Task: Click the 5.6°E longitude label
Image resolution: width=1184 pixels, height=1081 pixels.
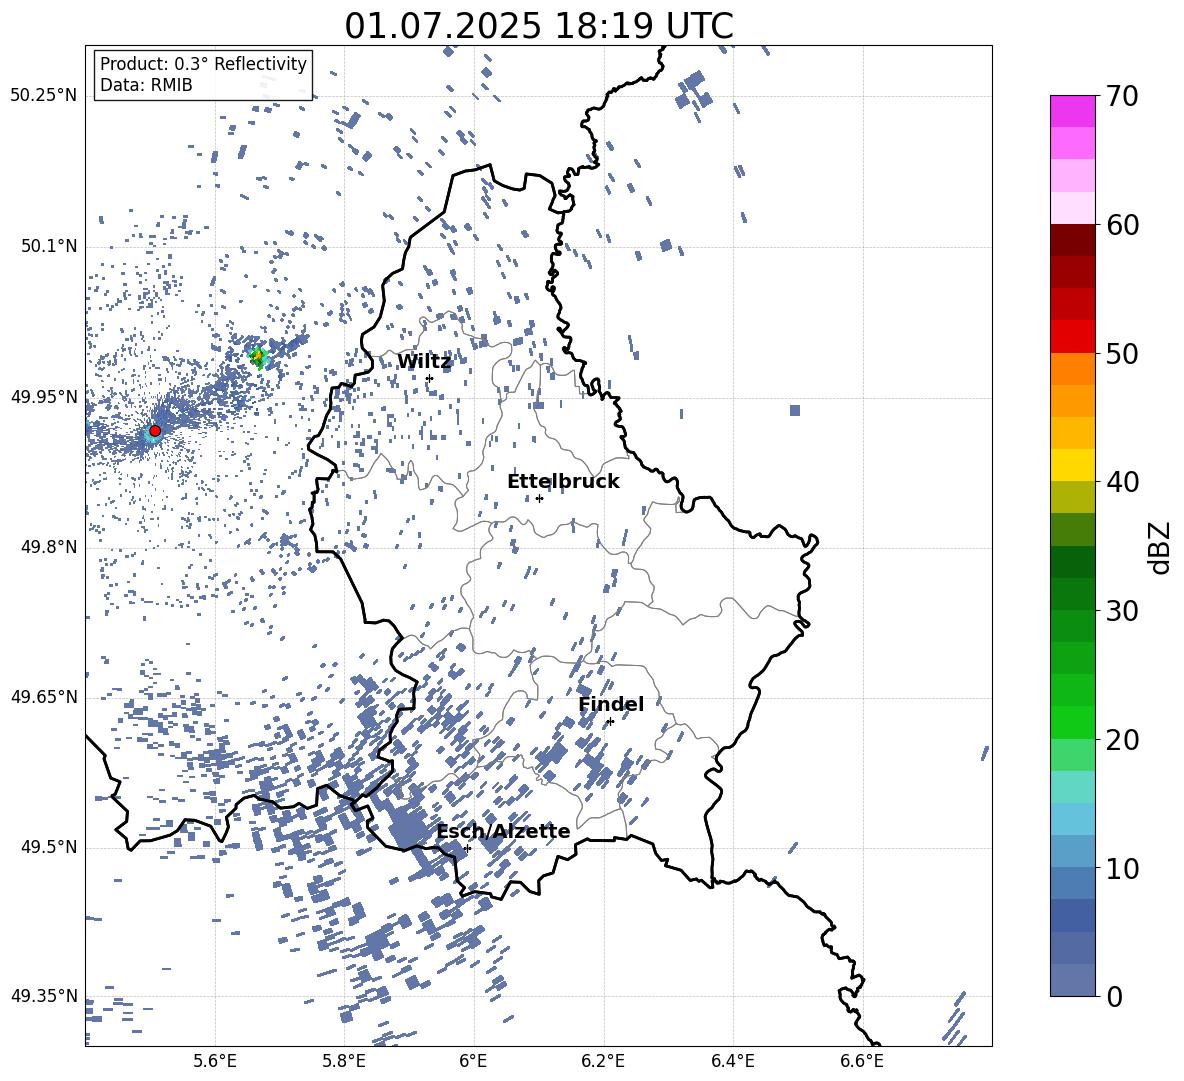Action: (x=215, y=1061)
